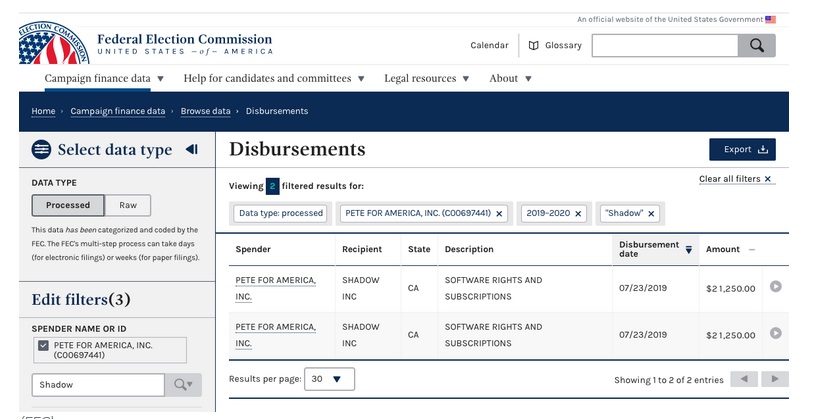824x419 pixels.
Task: Click the Disbursements page heading
Action: coord(297,149)
